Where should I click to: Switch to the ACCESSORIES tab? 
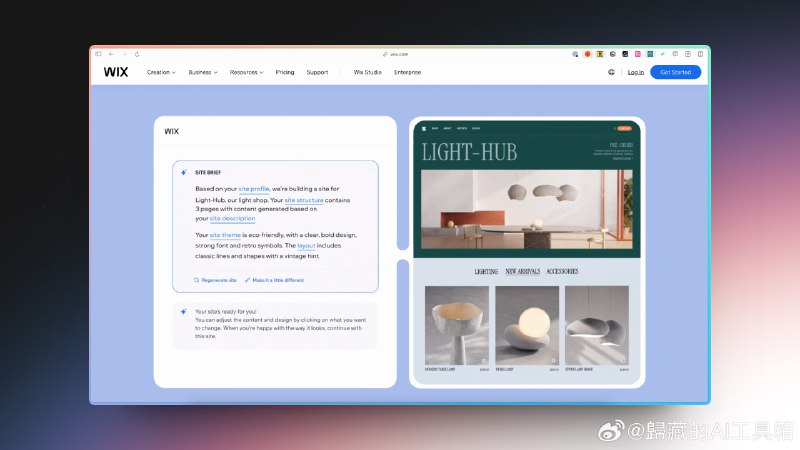tap(562, 271)
